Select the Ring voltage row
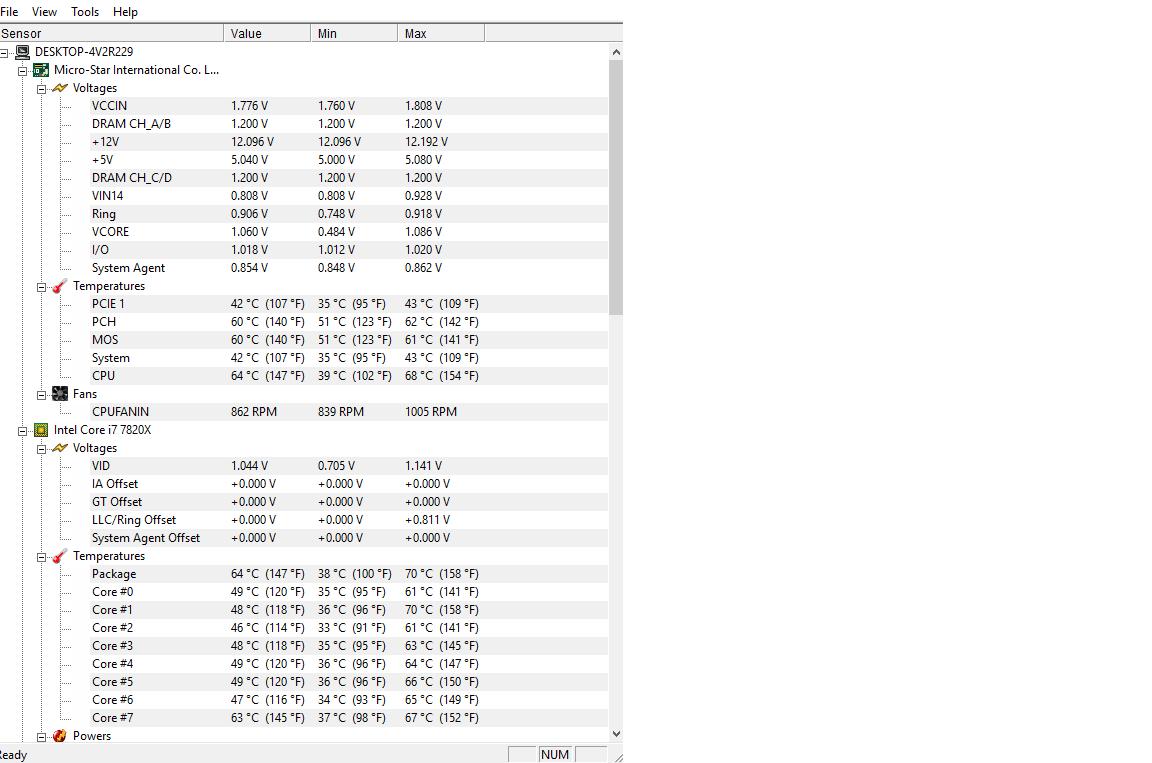Image resolution: width=1152 pixels, height=763 pixels. (x=349, y=214)
